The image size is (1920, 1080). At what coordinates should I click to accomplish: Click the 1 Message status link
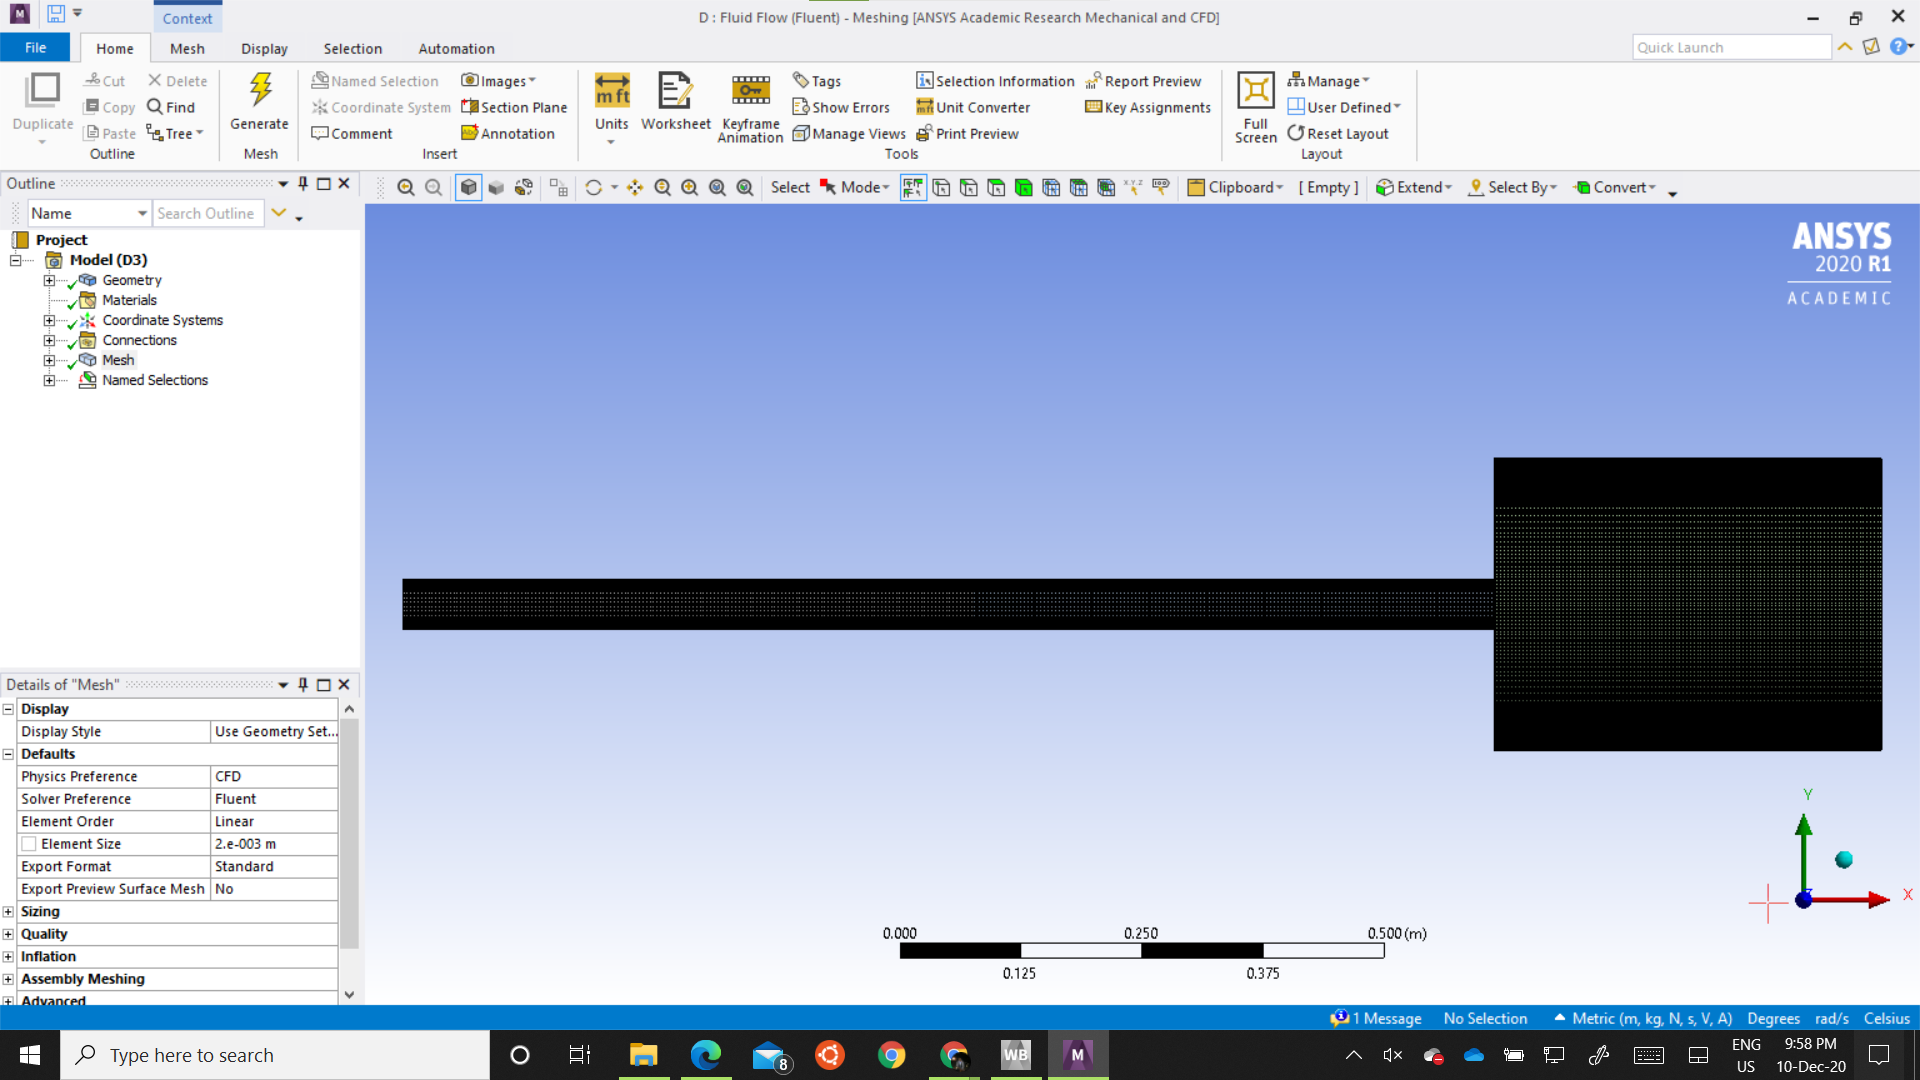tap(1376, 1018)
